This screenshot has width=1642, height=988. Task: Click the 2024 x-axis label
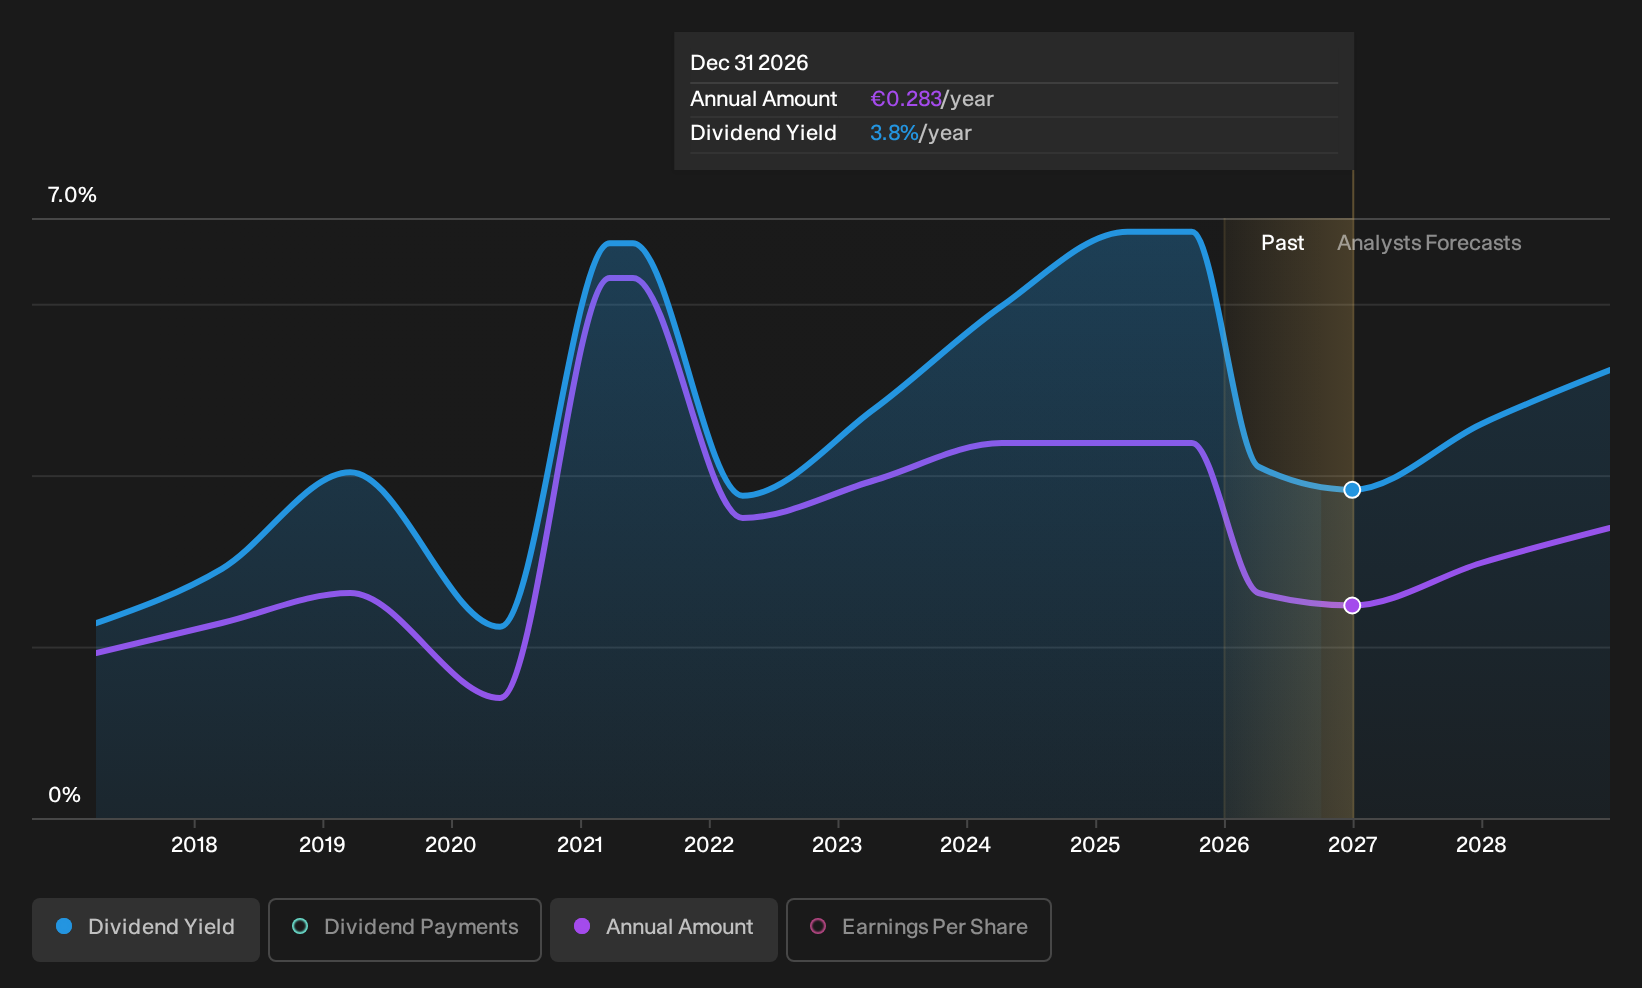coord(966,845)
